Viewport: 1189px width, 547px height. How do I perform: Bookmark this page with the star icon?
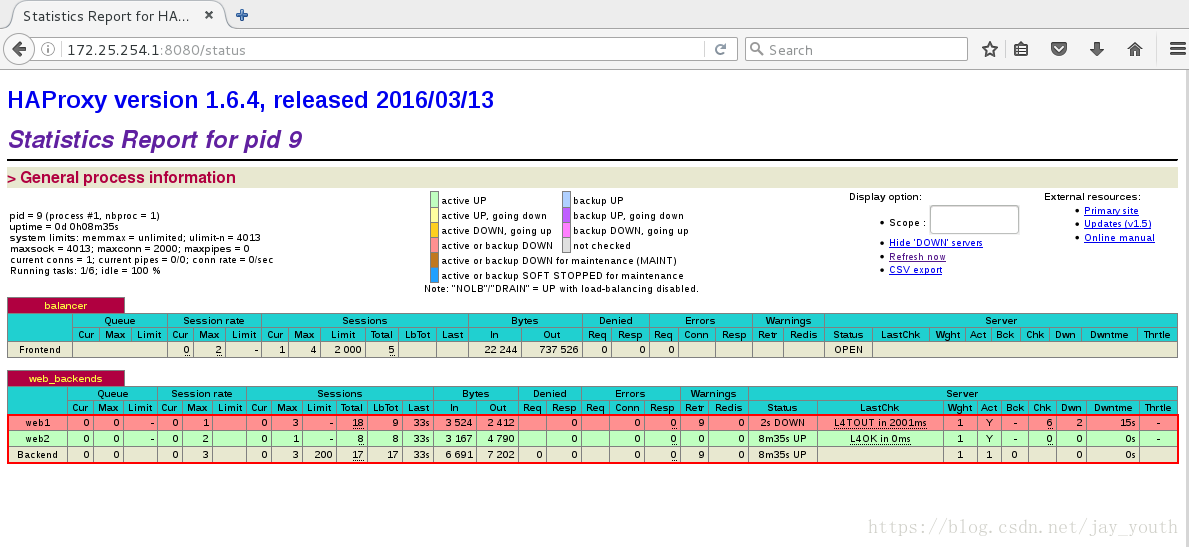click(x=990, y=49)
